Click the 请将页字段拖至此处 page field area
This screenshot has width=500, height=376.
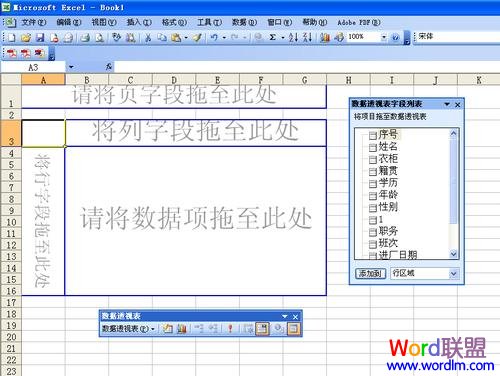coord(174,96)
